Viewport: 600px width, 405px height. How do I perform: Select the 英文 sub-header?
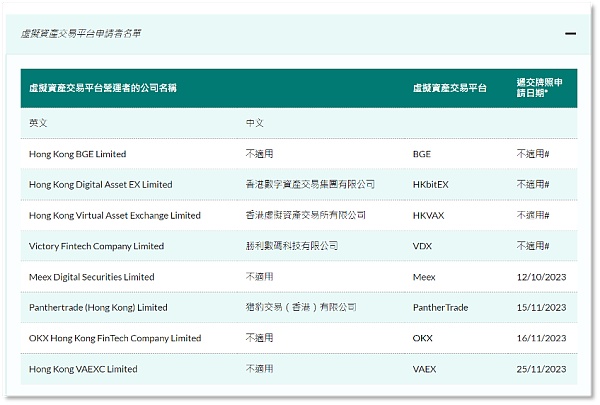pyautogui.click(x=38, y=123)
